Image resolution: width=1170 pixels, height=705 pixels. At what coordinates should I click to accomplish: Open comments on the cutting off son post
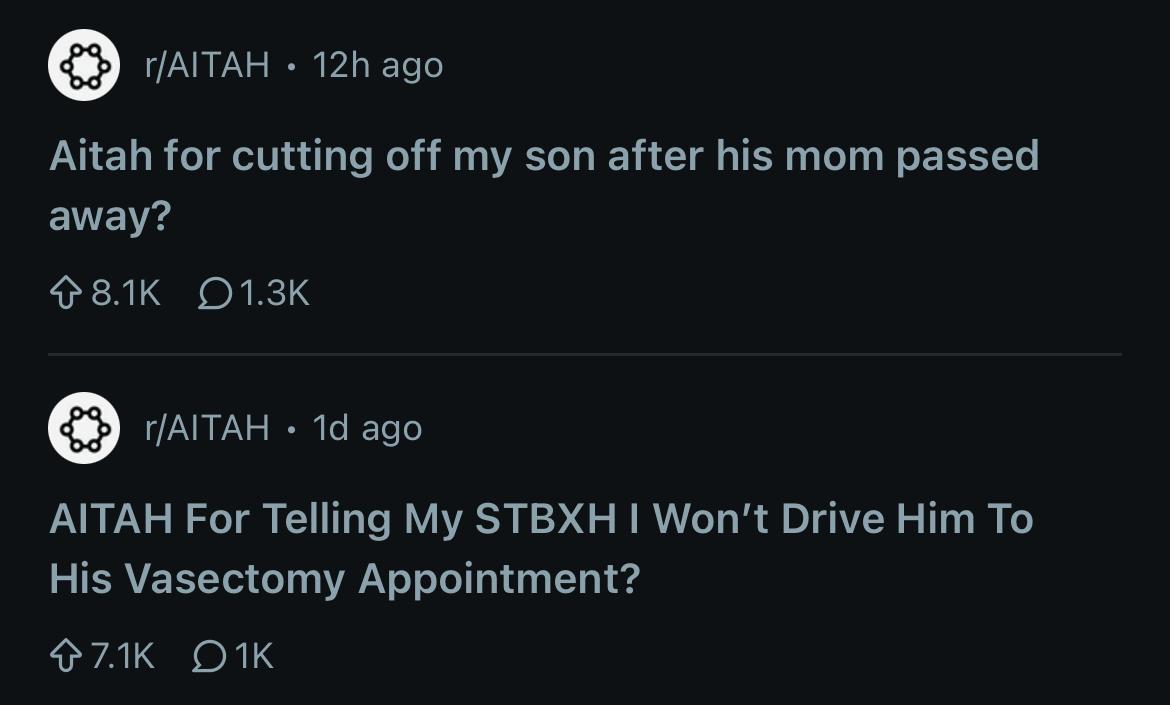pyautogui.click(x=214, y=293)
